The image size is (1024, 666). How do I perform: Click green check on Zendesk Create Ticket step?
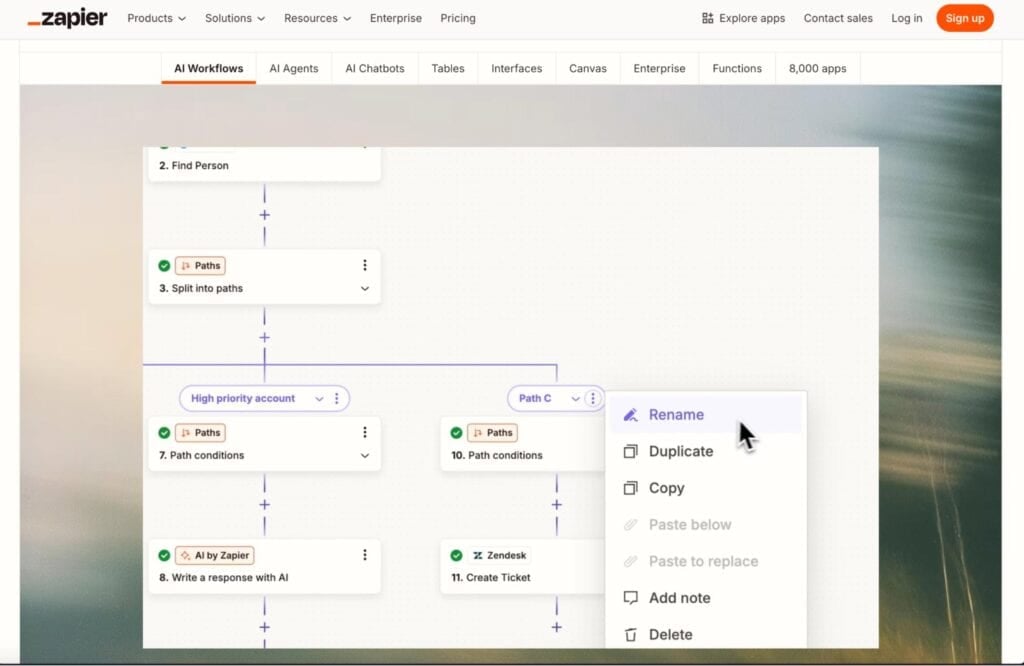(456, 556)
